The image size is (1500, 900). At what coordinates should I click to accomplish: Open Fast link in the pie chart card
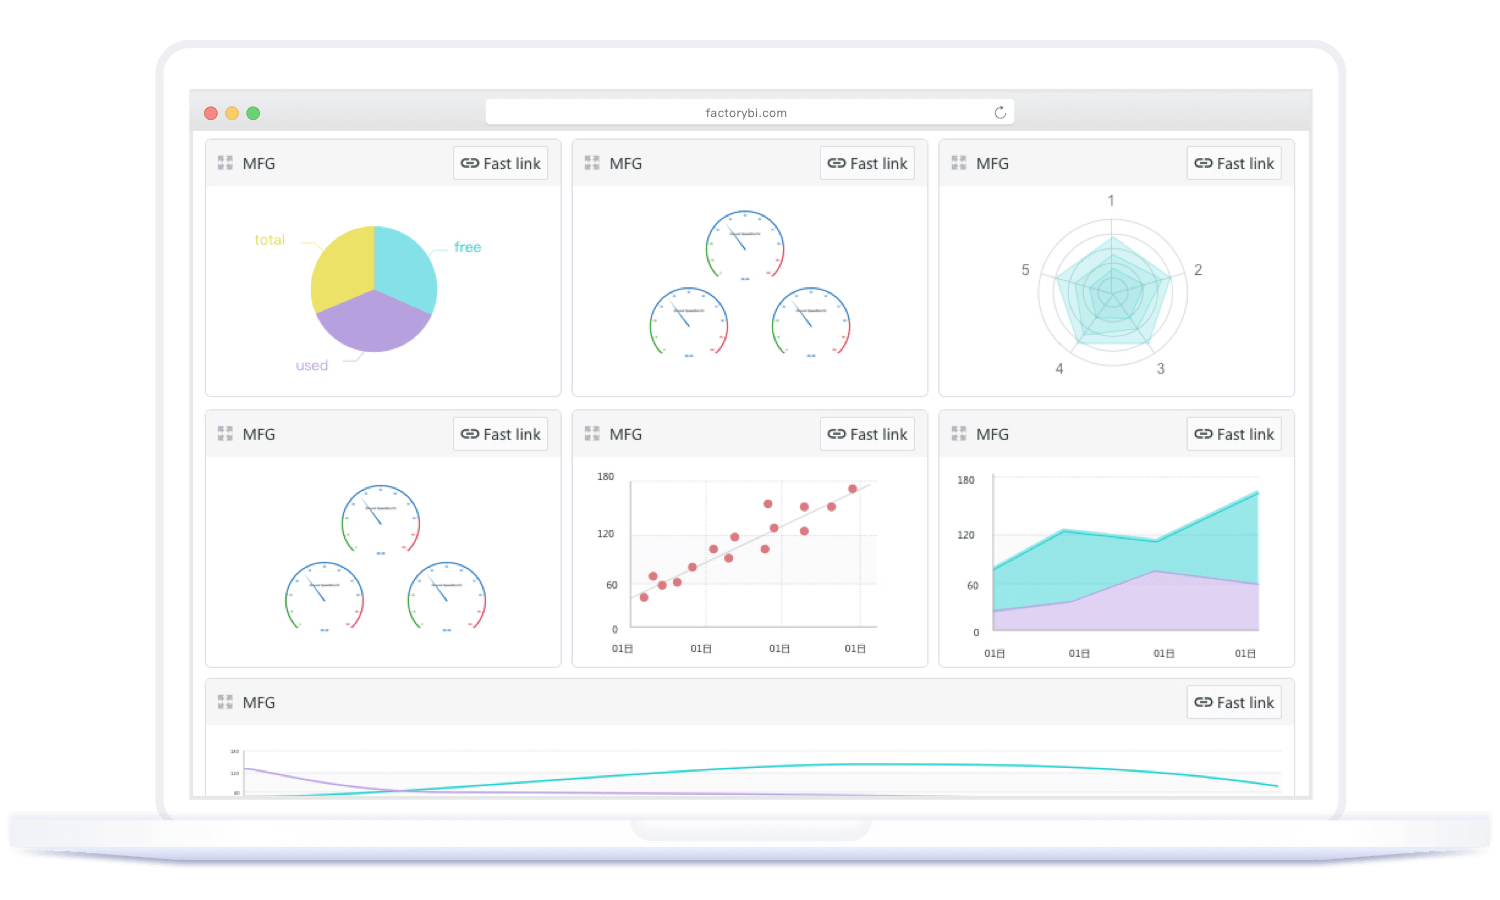[x=501, y=163]
